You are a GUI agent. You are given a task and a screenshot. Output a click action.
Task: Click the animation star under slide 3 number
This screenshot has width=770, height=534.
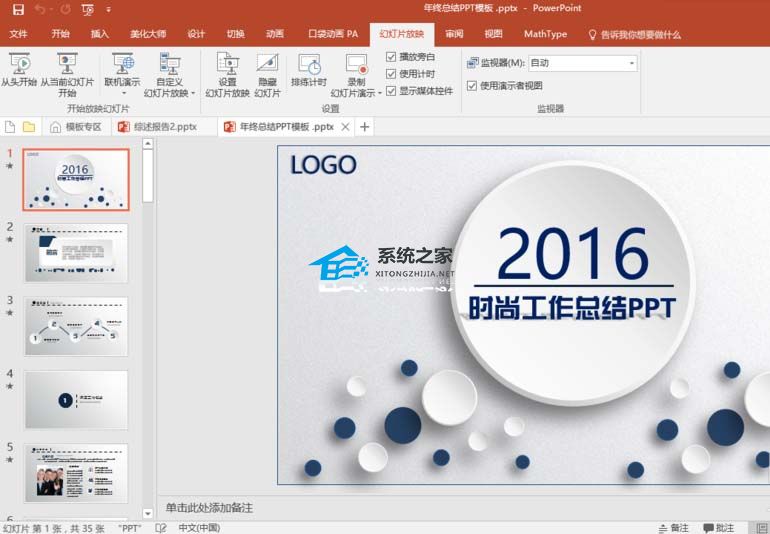pyautogui.click(x=9, y=313)
